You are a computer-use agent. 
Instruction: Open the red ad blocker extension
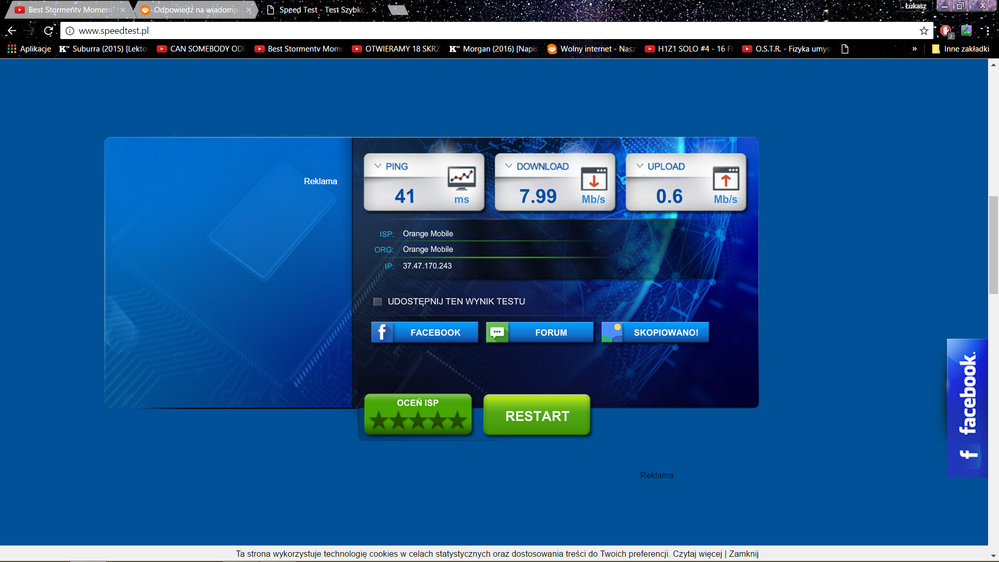click(946, 31)
